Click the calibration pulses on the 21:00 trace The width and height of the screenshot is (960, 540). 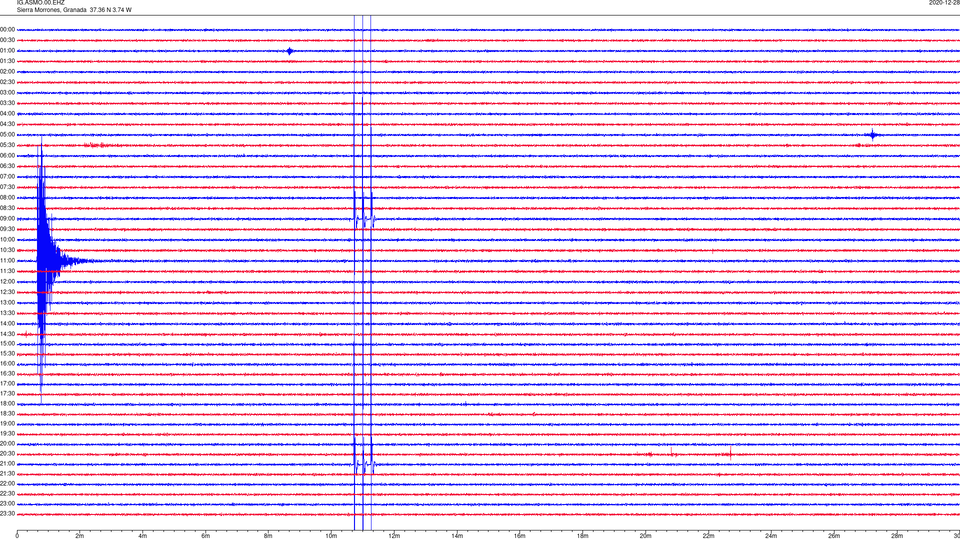[x=364, y=465]
